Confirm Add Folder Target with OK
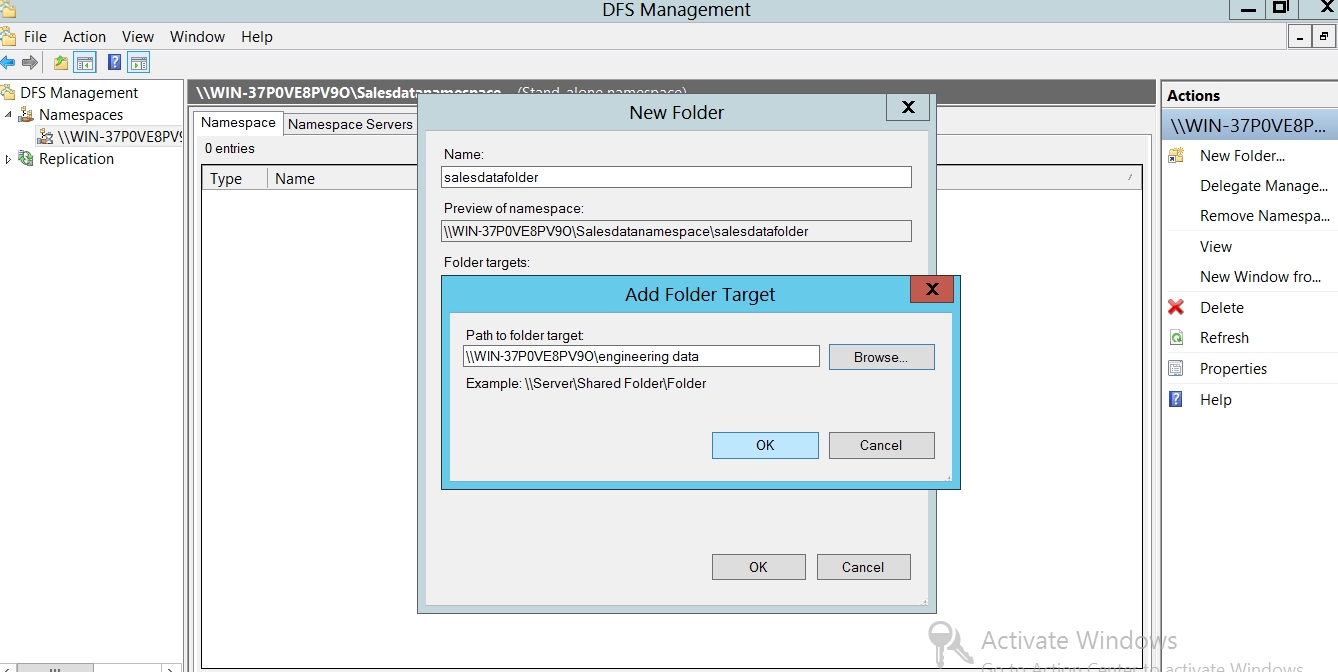 click(x=765, y=445)
